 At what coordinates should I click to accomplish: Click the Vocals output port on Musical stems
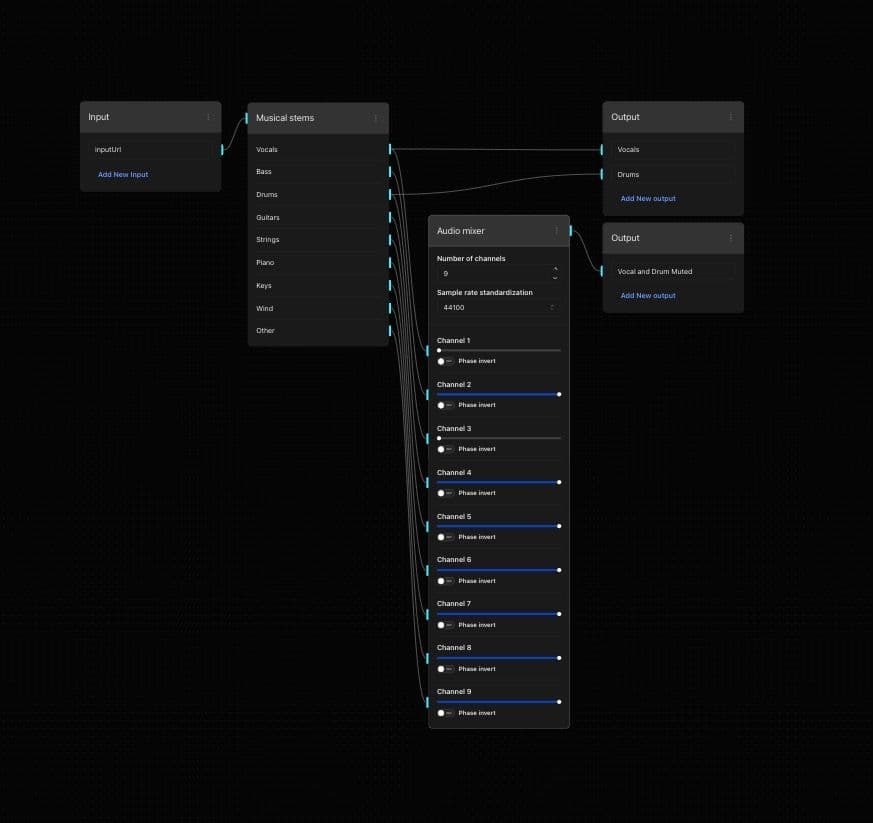(x=390, y=150)
